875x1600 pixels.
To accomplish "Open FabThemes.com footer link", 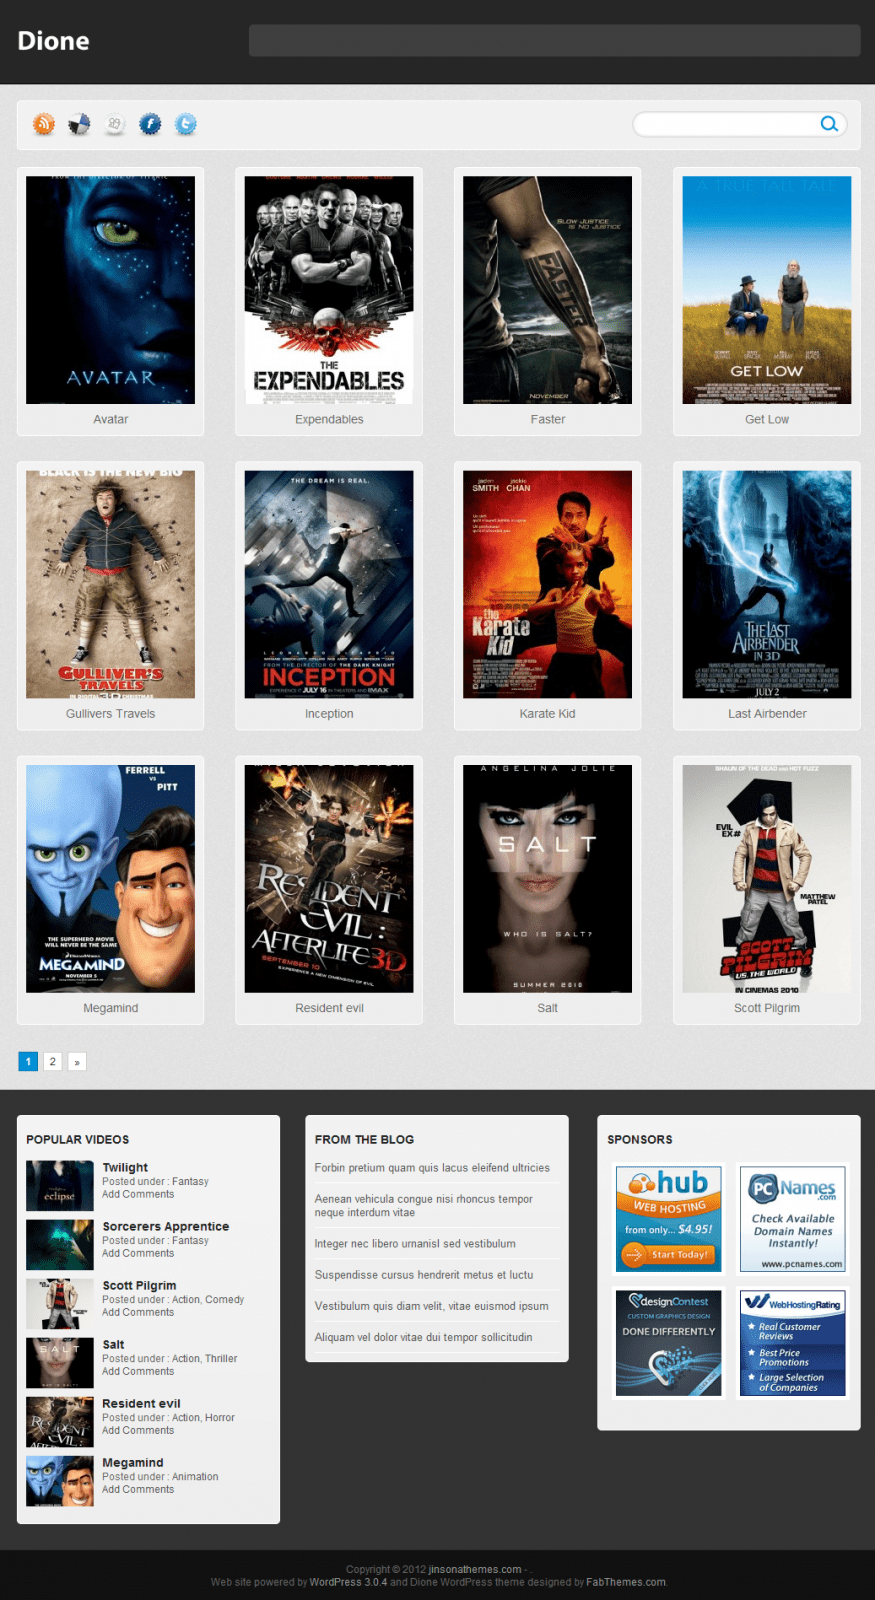I will point(626,1582).
